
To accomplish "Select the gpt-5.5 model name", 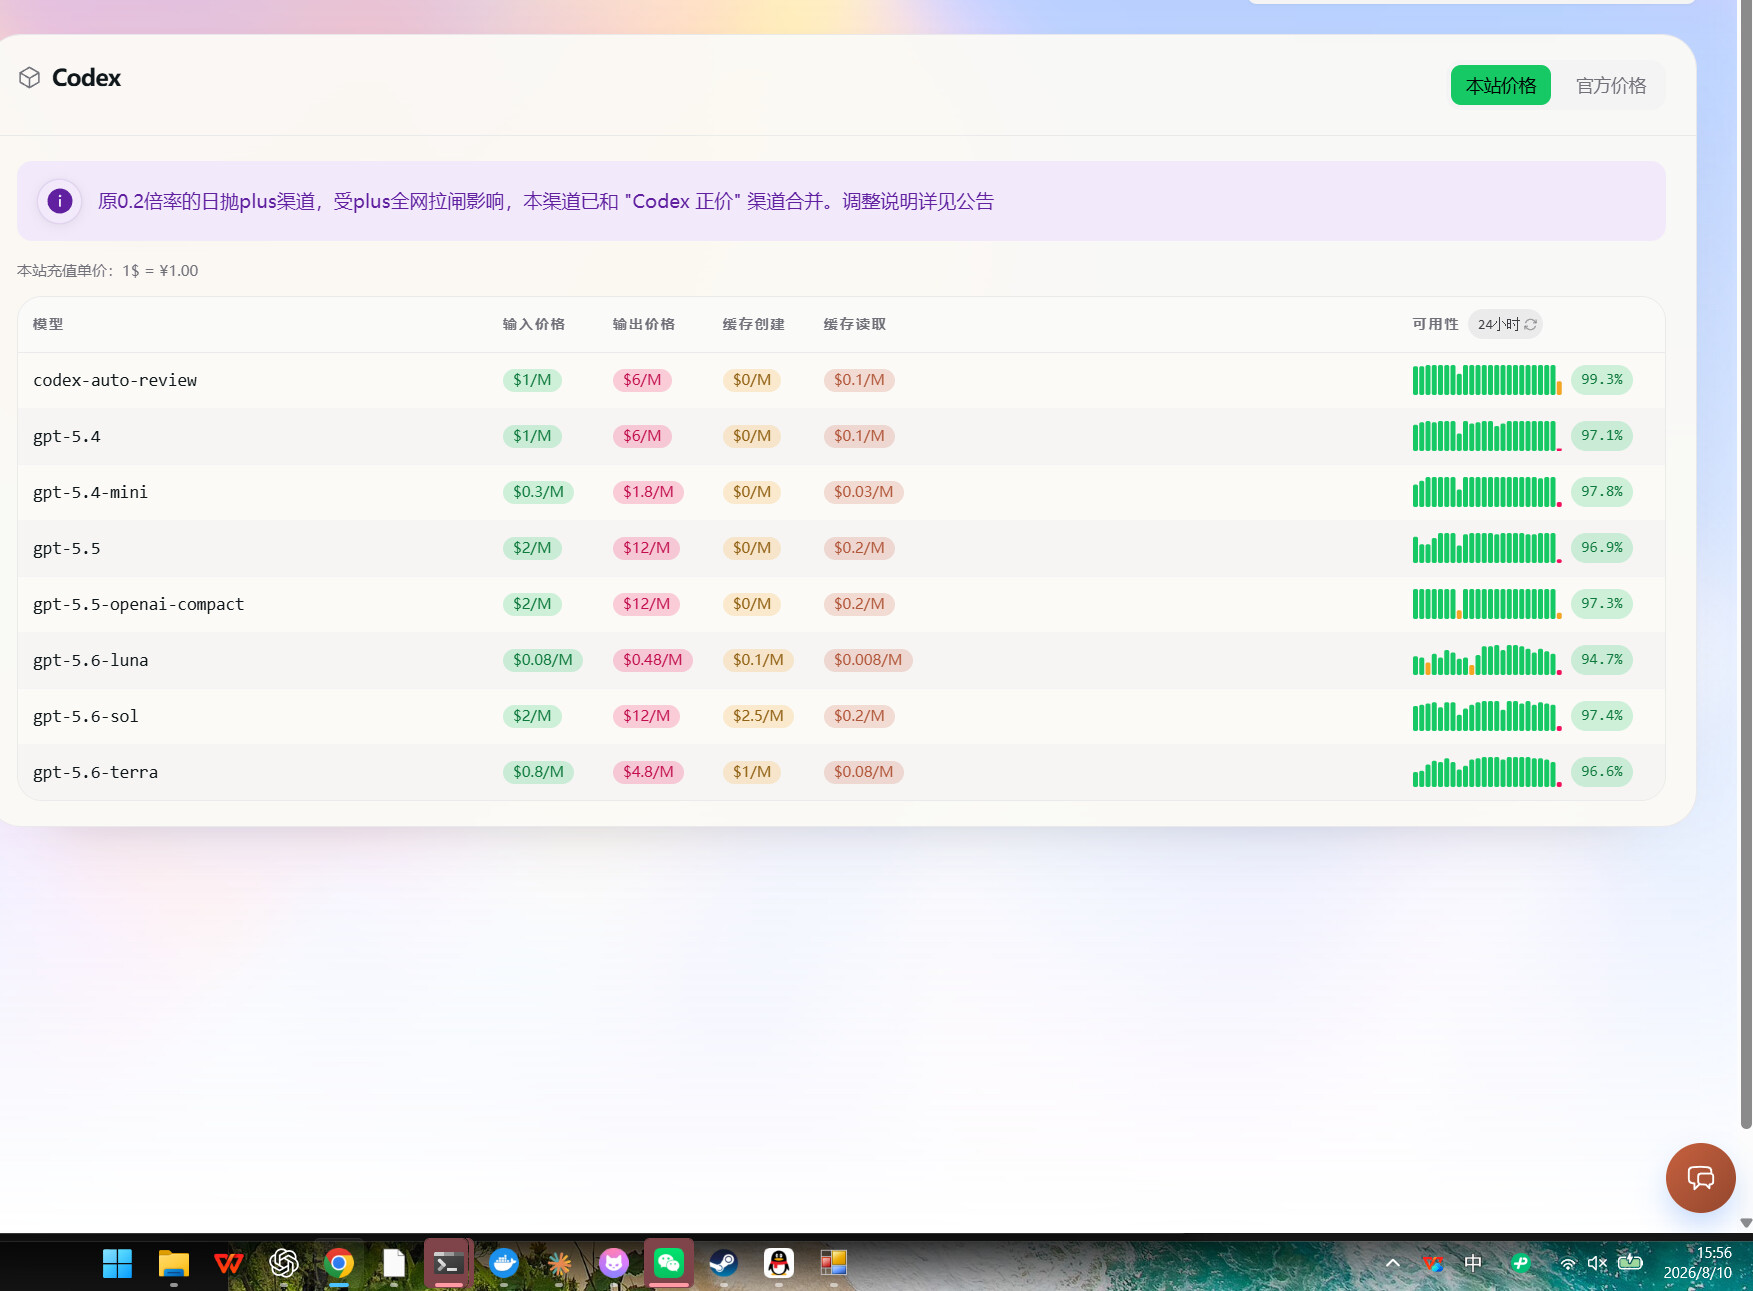I will [67, 548].
